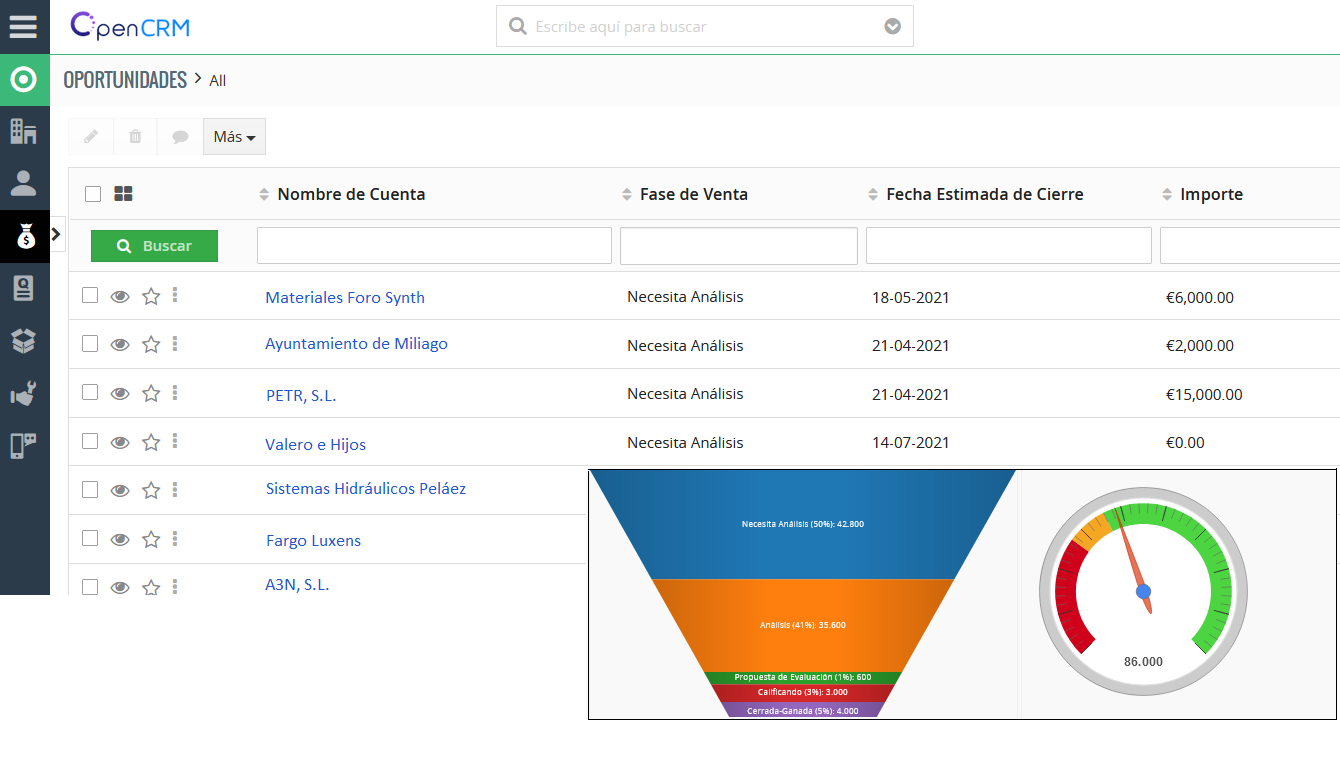Star the Sistemas Hidráulicos Peláez row
Screen dimensions: 1340x768
151,490
